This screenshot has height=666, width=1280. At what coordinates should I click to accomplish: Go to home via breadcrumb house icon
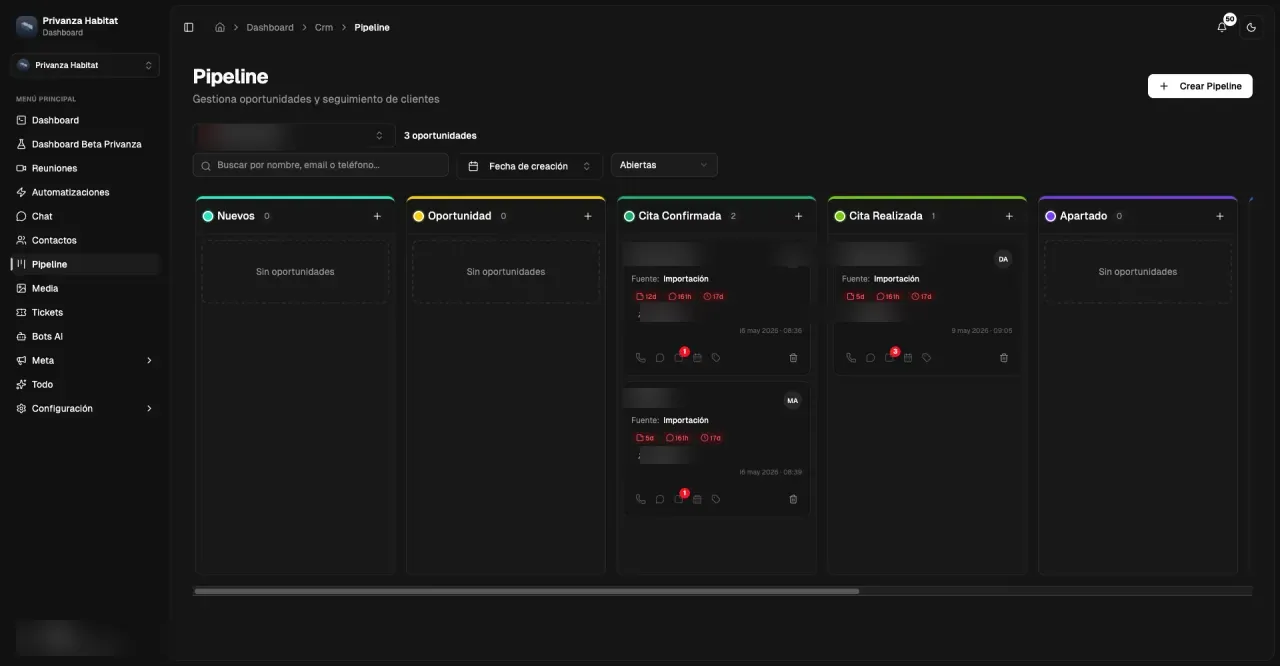220,27
